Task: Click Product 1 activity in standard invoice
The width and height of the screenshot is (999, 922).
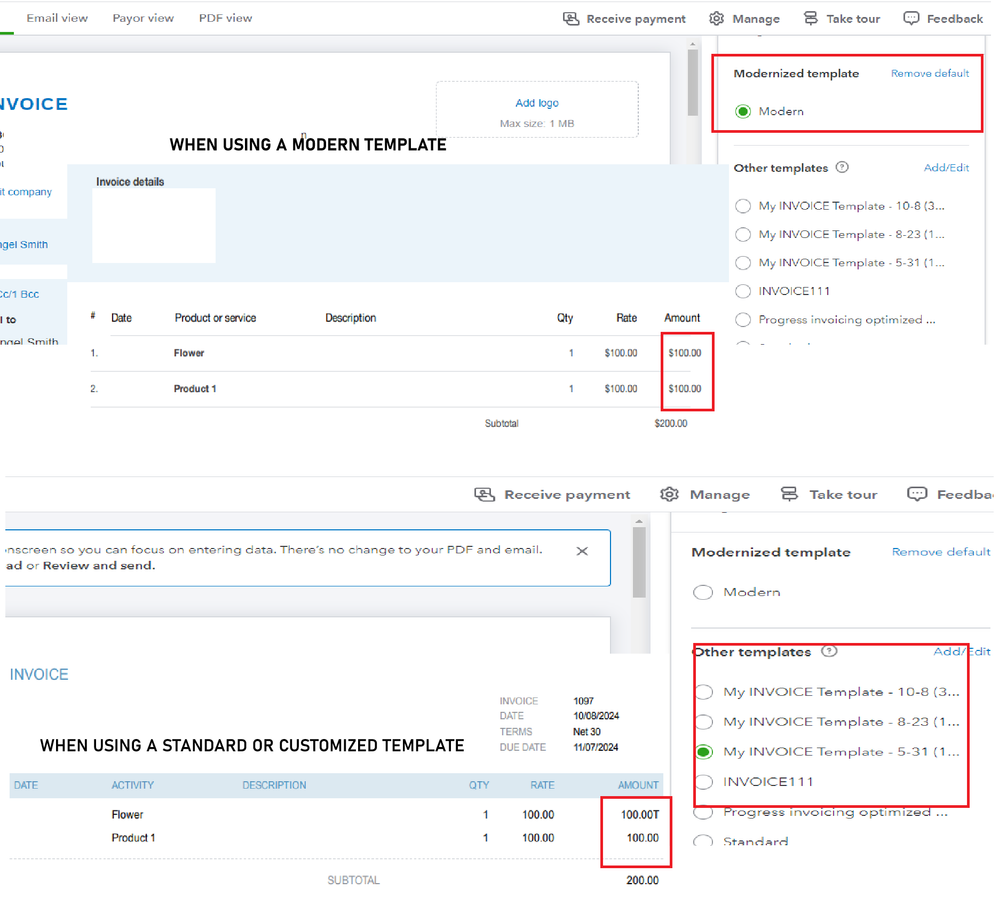Action: pyautogui.click(x=133, y=838)
